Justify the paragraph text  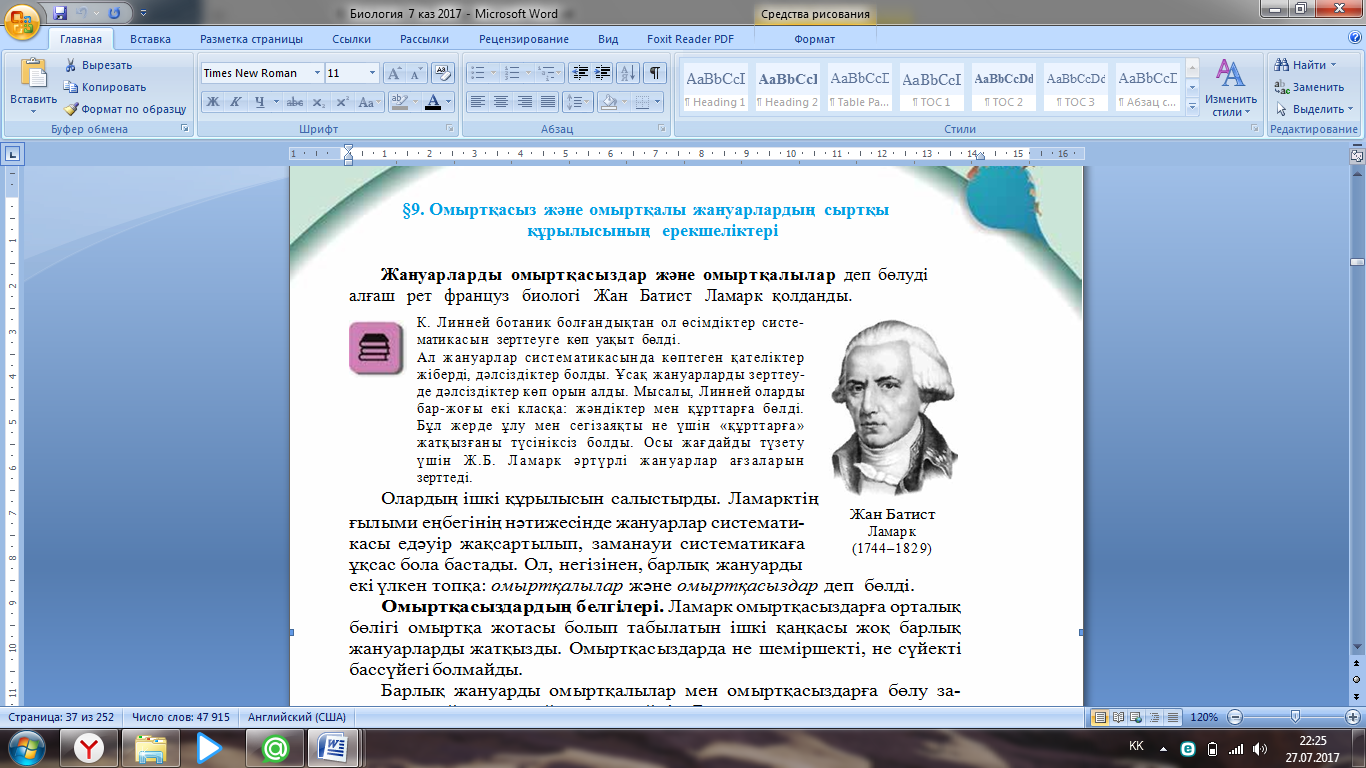point(548,102)
